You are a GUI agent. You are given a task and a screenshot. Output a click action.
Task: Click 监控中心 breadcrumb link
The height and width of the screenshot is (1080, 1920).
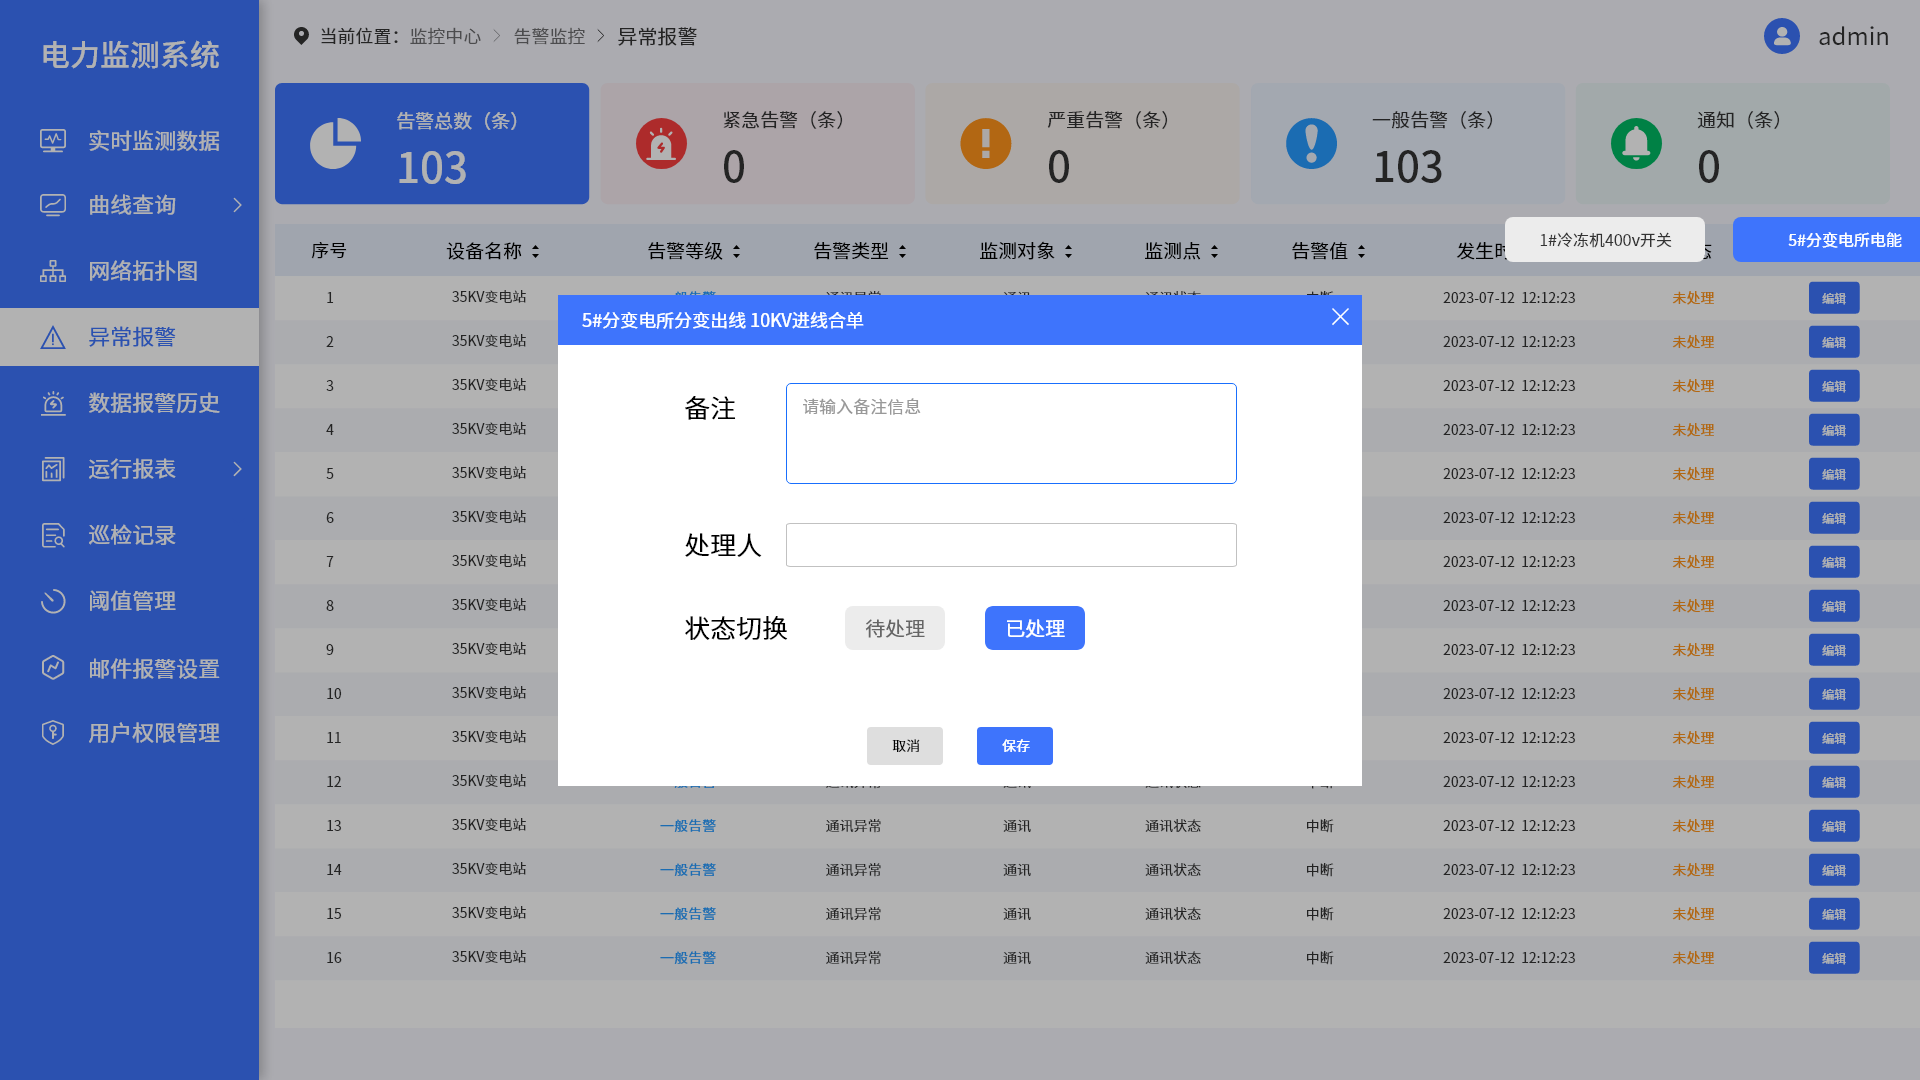[445, 36]
